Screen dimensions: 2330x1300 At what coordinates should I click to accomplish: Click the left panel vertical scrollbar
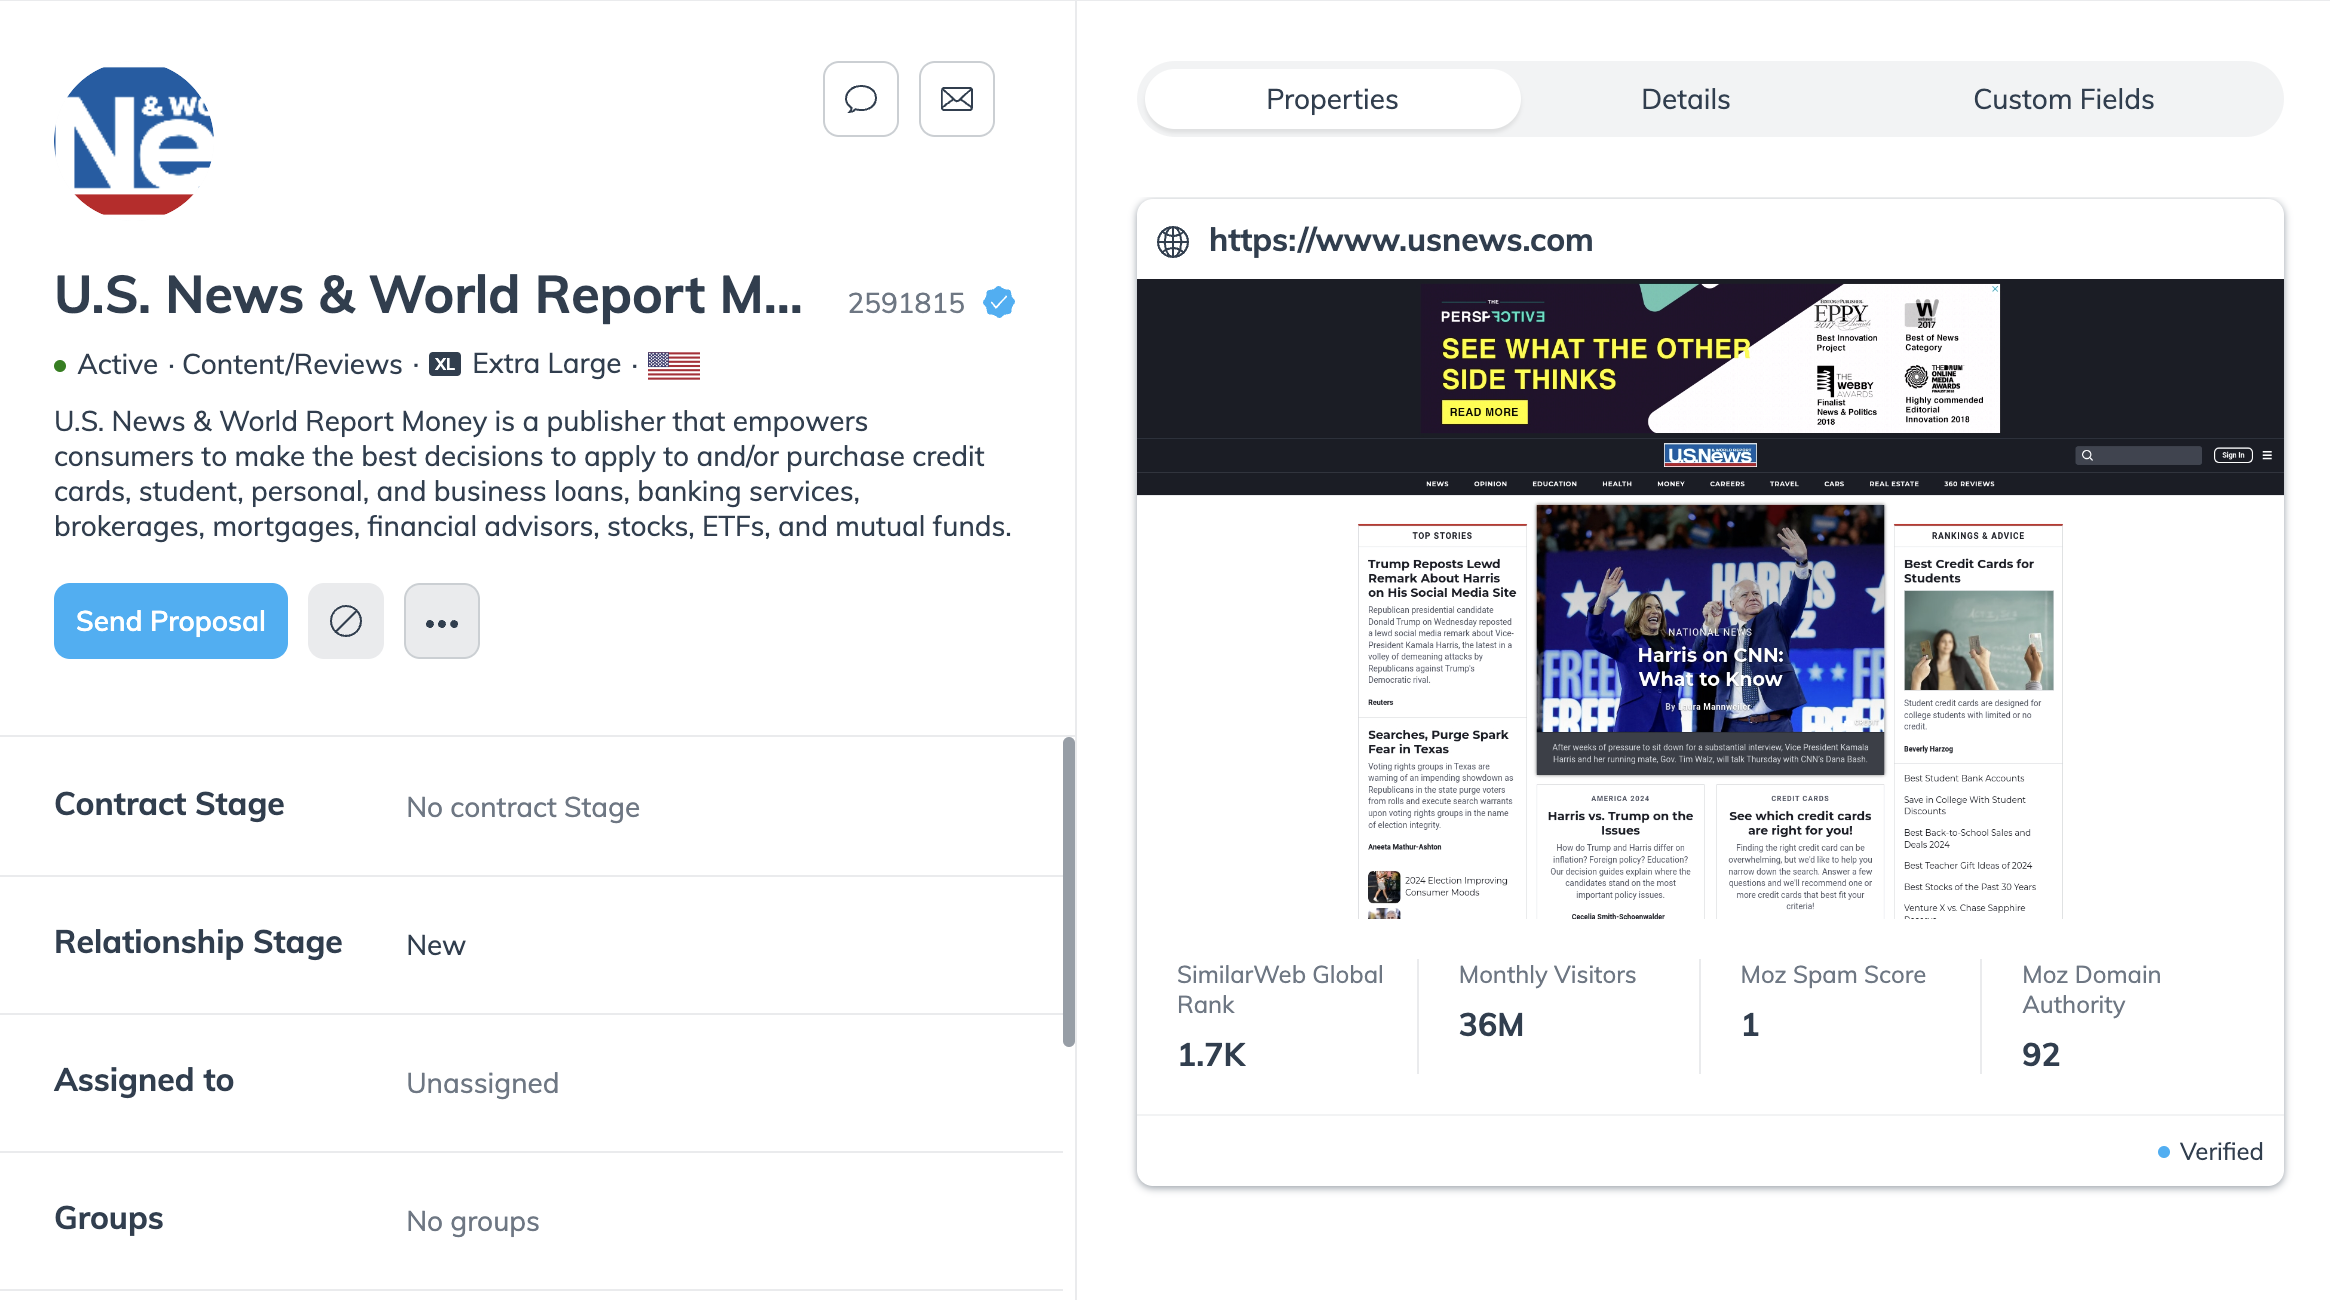(1068, 891)
